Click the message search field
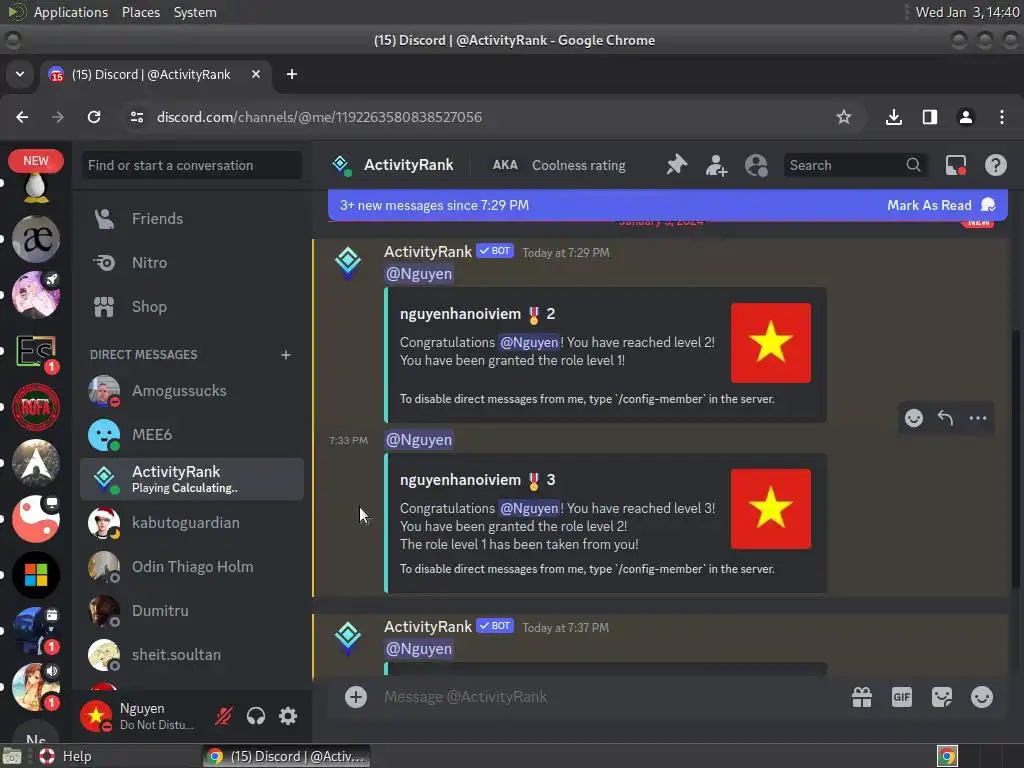The width and height of the screenshot is (1024, 768). pyautogui.click(x=856, y=165)
